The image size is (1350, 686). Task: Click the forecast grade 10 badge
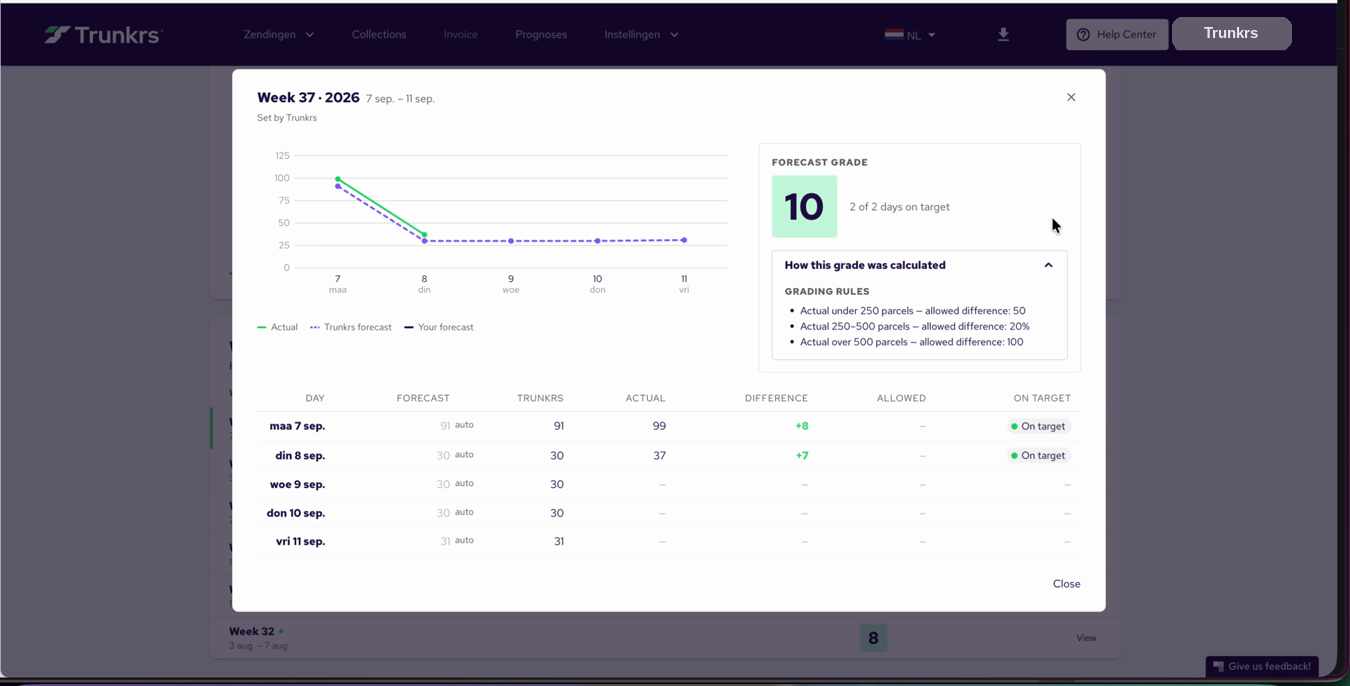804,207
